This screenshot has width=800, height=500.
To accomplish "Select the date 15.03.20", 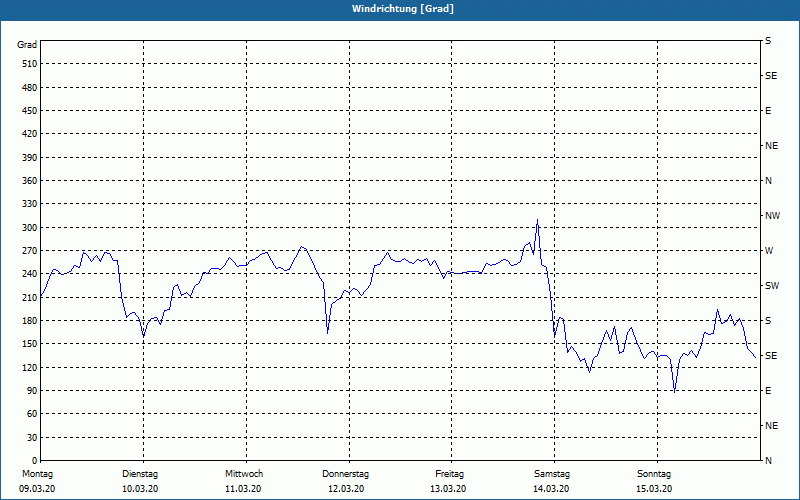I will click(654, 489).
